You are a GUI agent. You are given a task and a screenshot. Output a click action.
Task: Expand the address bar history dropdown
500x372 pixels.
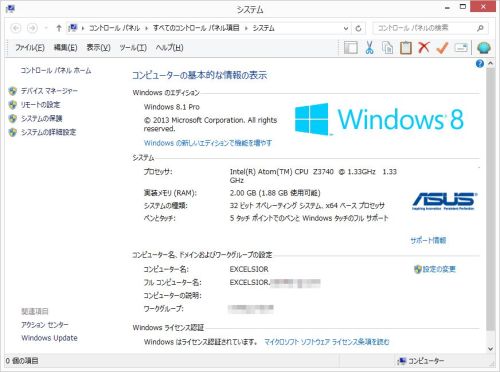click(346, 28)
